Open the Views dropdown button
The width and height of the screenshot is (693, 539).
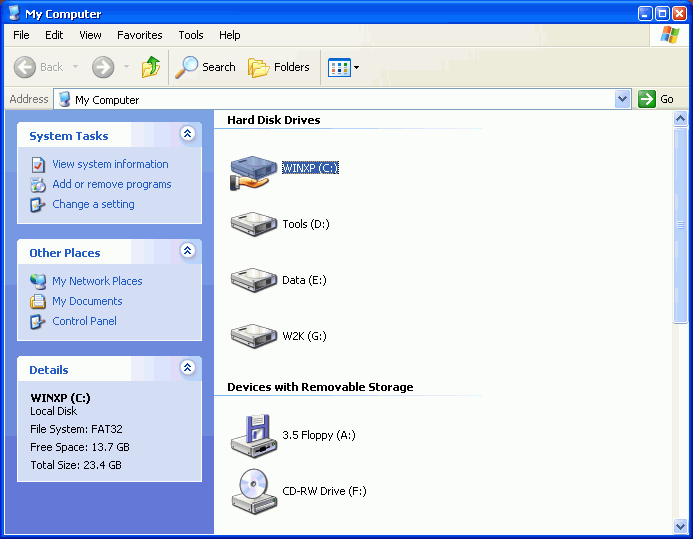[344, 67]
